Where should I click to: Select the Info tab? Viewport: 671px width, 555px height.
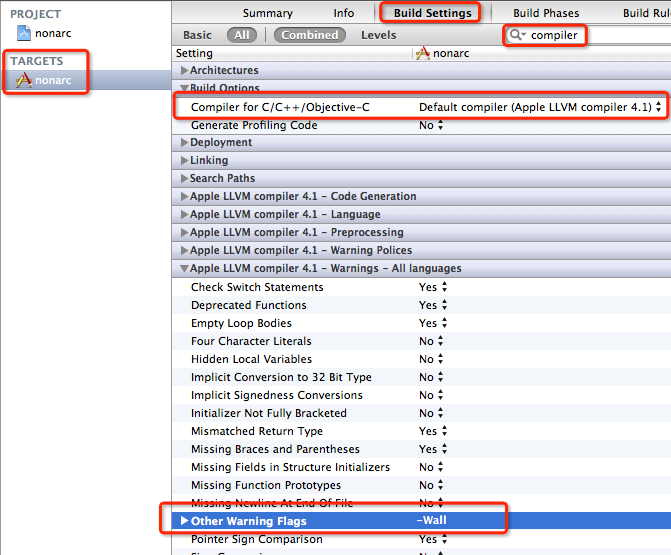click(x=344, y=13)
